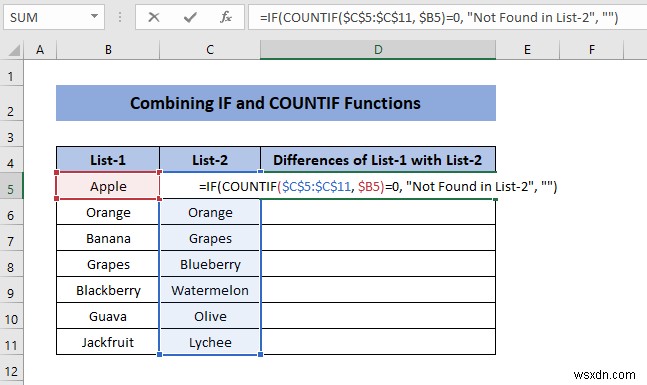The height and width of the screenshot is (385, 647).
Task: Select the 'Lychee' cell
Action: (x=210, y=342)
